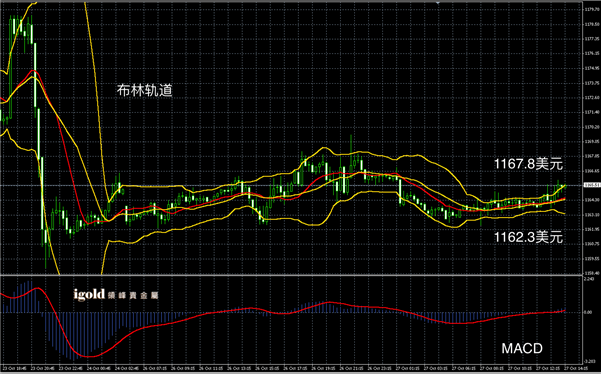Screen dimensions: 601x374
Task: Click the chart shift triangle marker at top
Action: click(x=438, y=2)
